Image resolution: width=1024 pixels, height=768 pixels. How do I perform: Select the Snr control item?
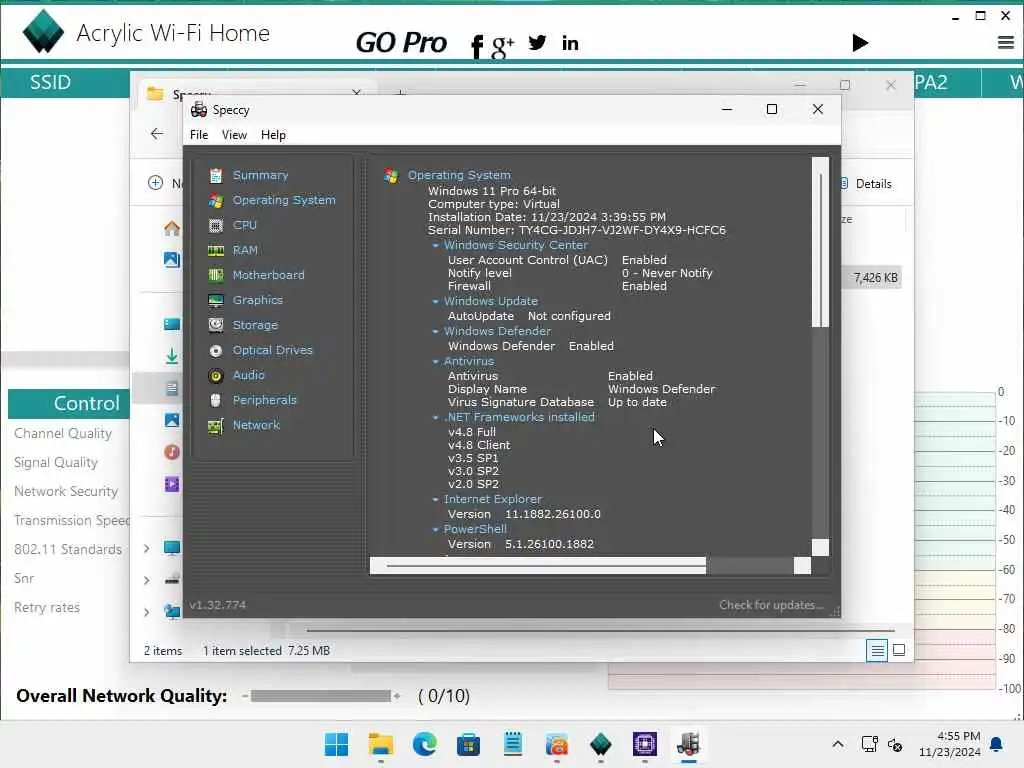(24, 578)
